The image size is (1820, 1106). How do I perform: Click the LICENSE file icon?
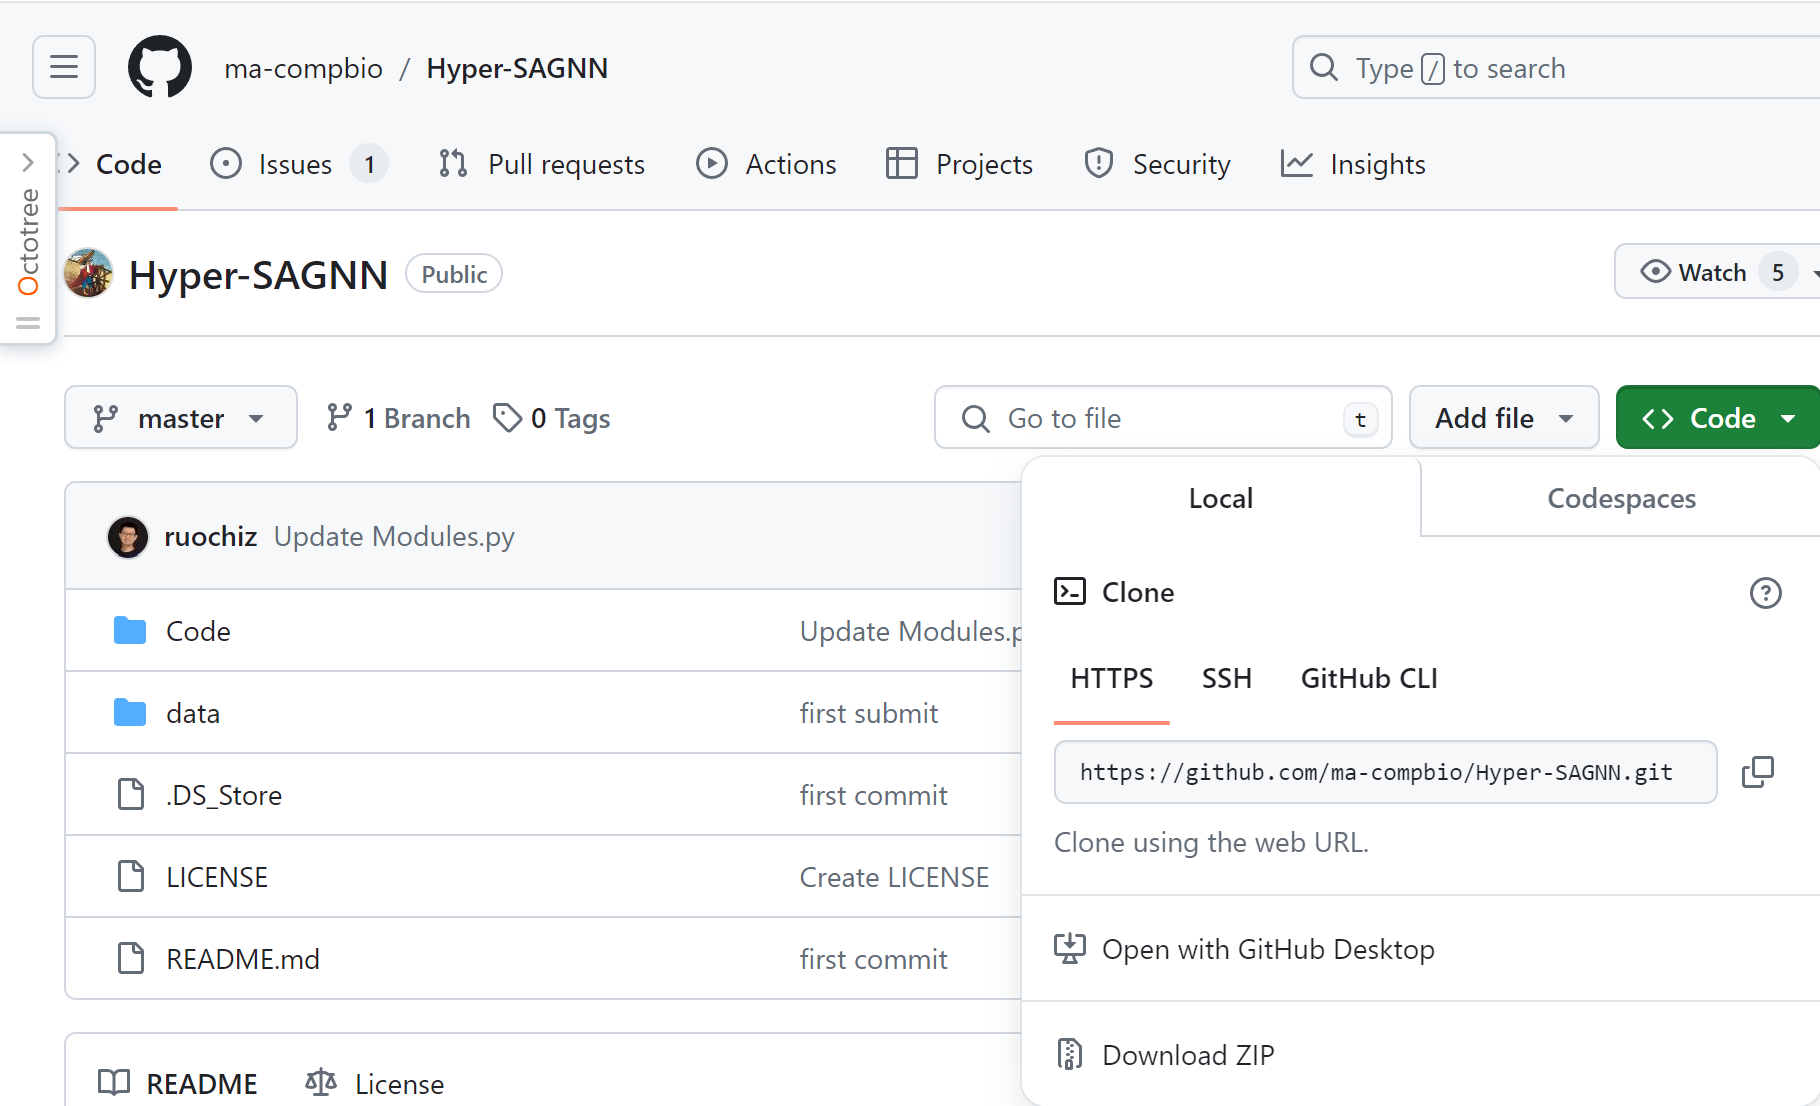pyautogui.click(x=131, y=877)
